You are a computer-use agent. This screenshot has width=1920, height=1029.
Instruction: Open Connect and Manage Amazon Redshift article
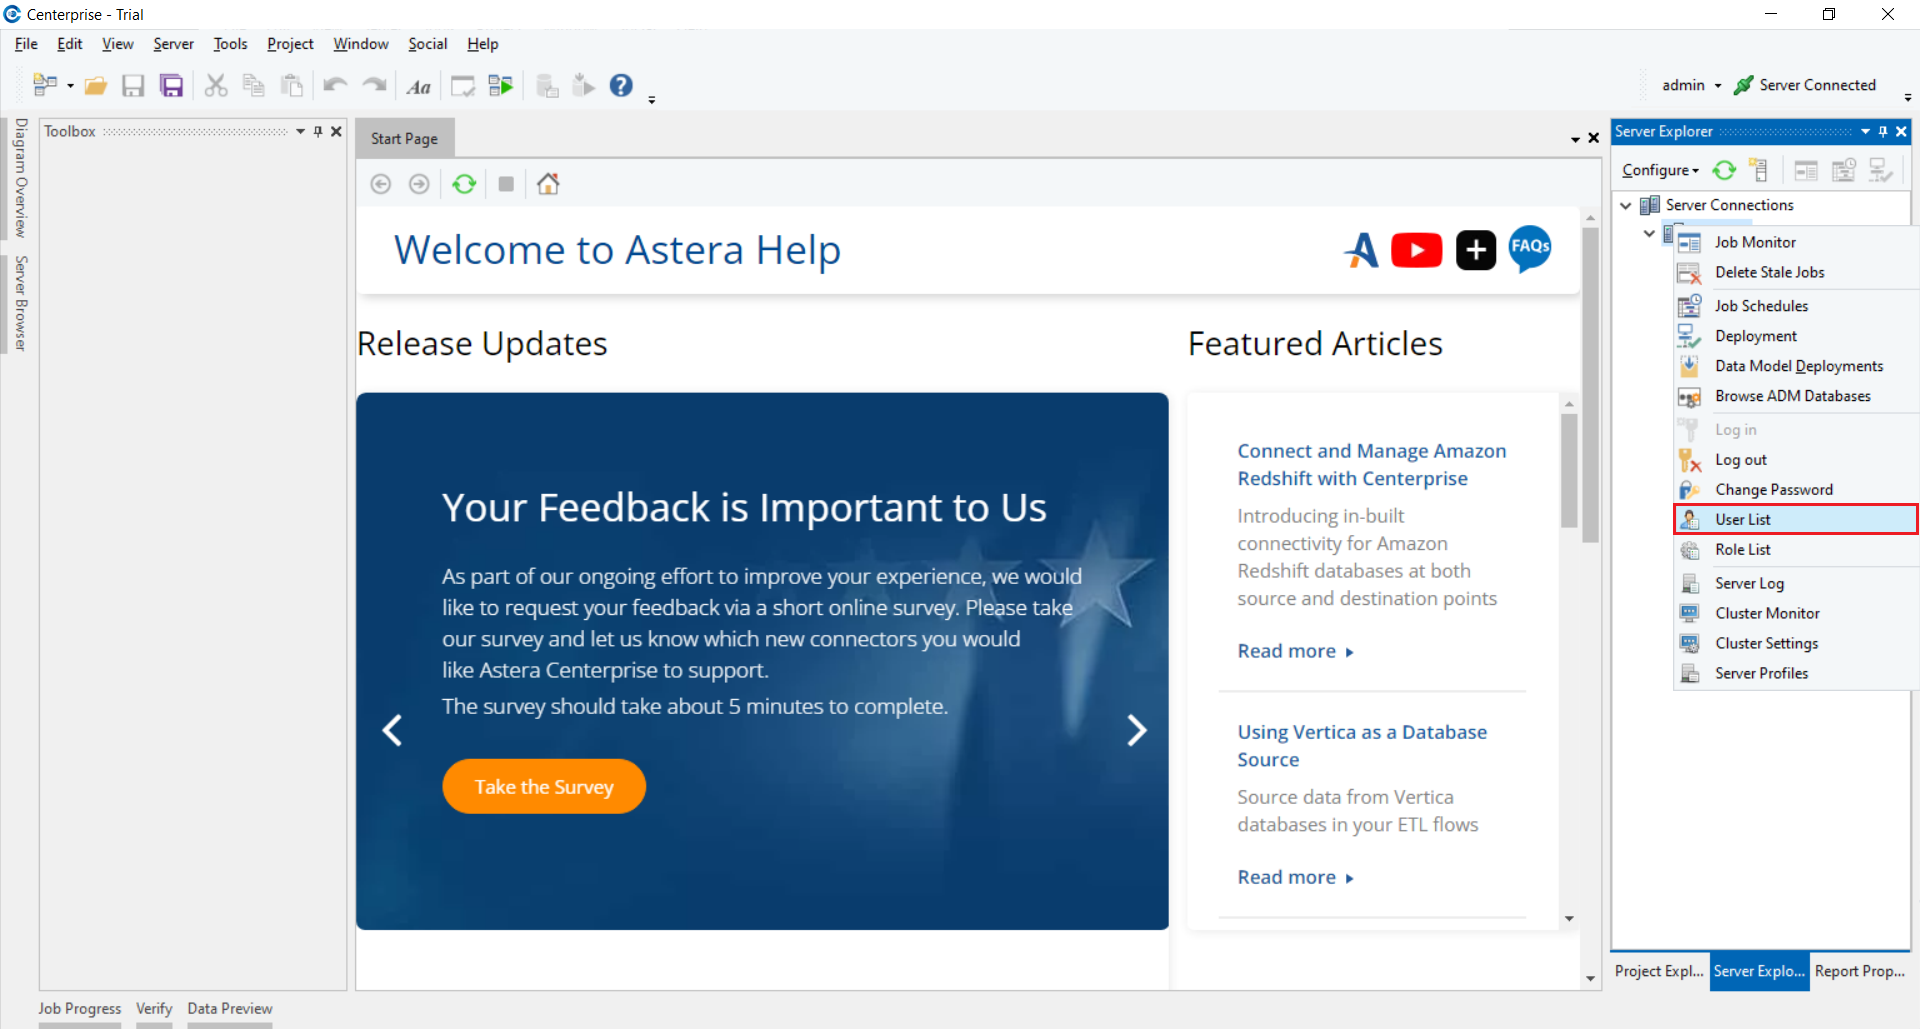click(x=1371, y=465)
